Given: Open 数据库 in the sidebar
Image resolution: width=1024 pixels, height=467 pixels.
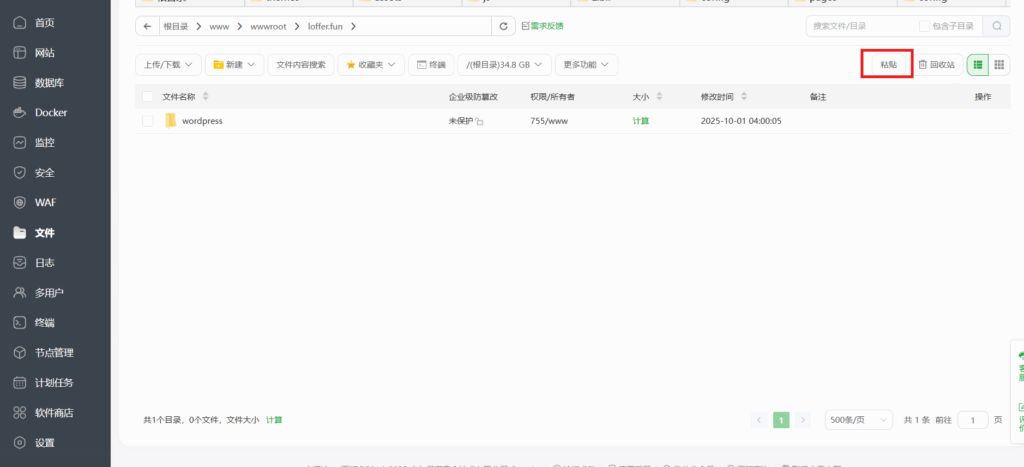Looking at the screenshot, I should click(50, 83).
